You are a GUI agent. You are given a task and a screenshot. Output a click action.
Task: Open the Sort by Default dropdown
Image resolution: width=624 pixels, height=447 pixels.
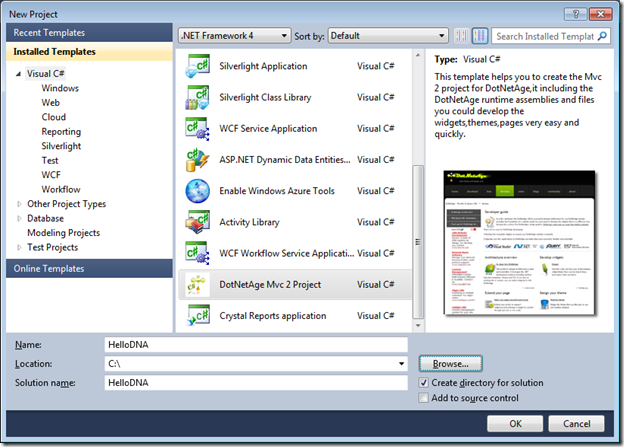coord(388,36)
